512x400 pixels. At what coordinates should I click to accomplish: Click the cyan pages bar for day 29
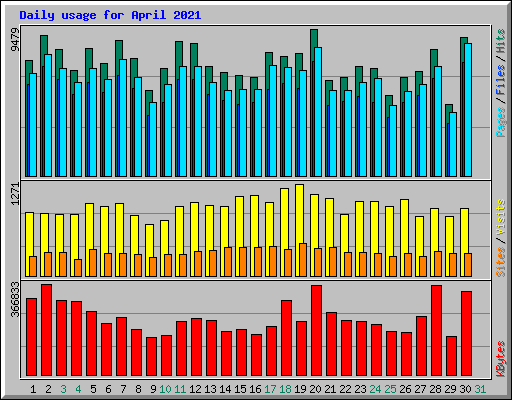pyautogui.click(x=453, y=144)
